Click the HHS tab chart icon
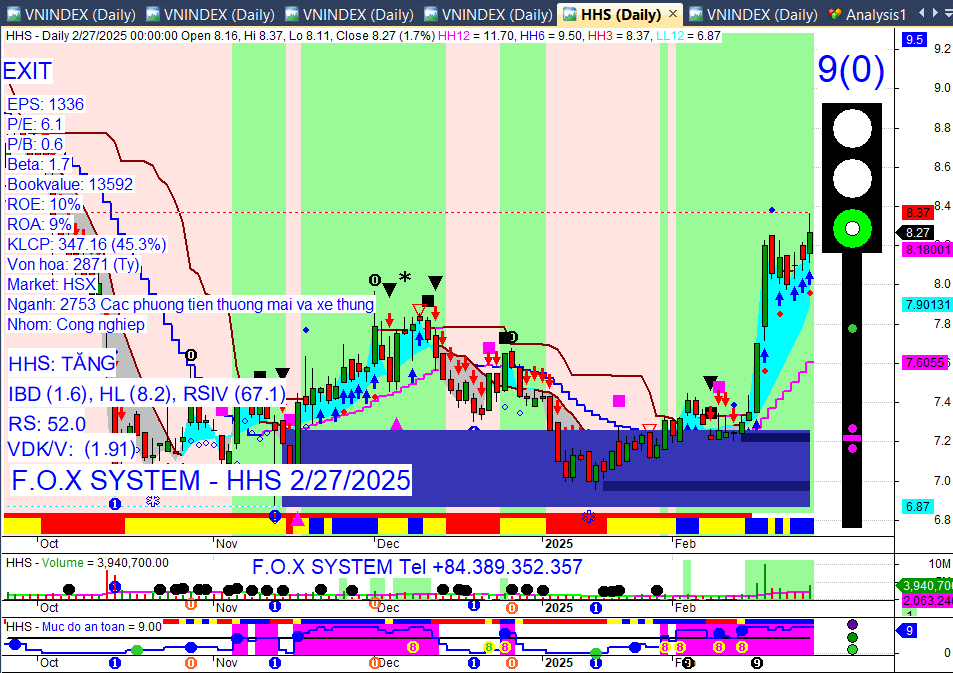 point(569,14)
